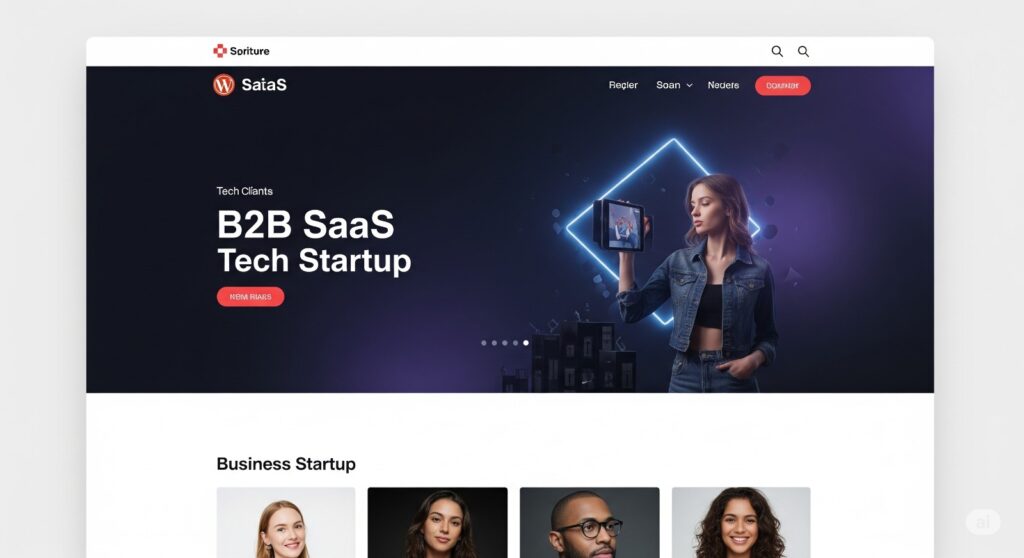The width and height of the screenshot is (1024, 558).
Task: Select the active fifth carousel dot
Action: 526,342
